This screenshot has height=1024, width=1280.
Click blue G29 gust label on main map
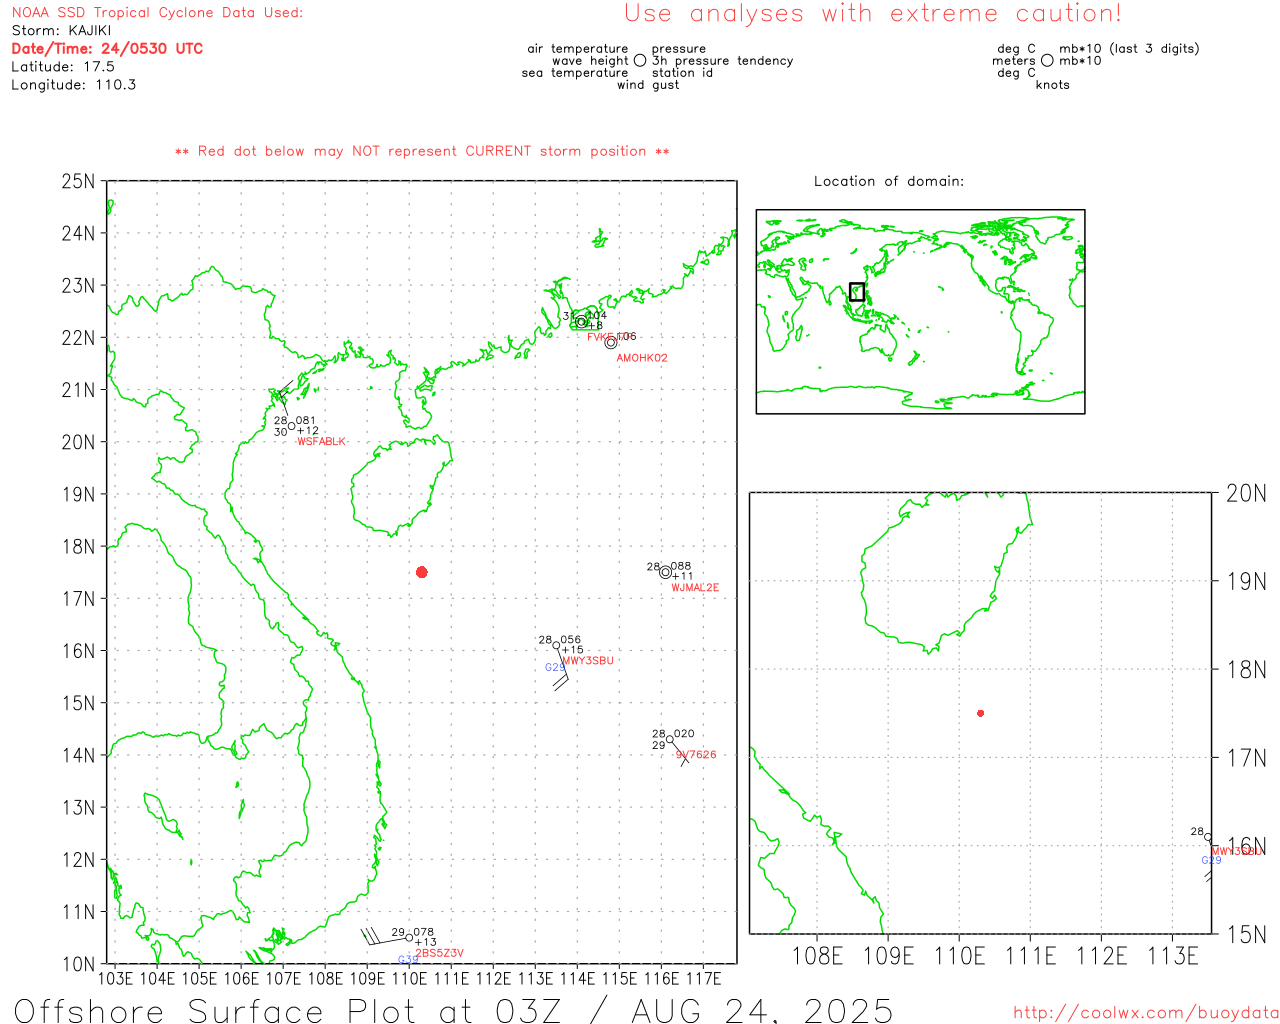point(555,668)
